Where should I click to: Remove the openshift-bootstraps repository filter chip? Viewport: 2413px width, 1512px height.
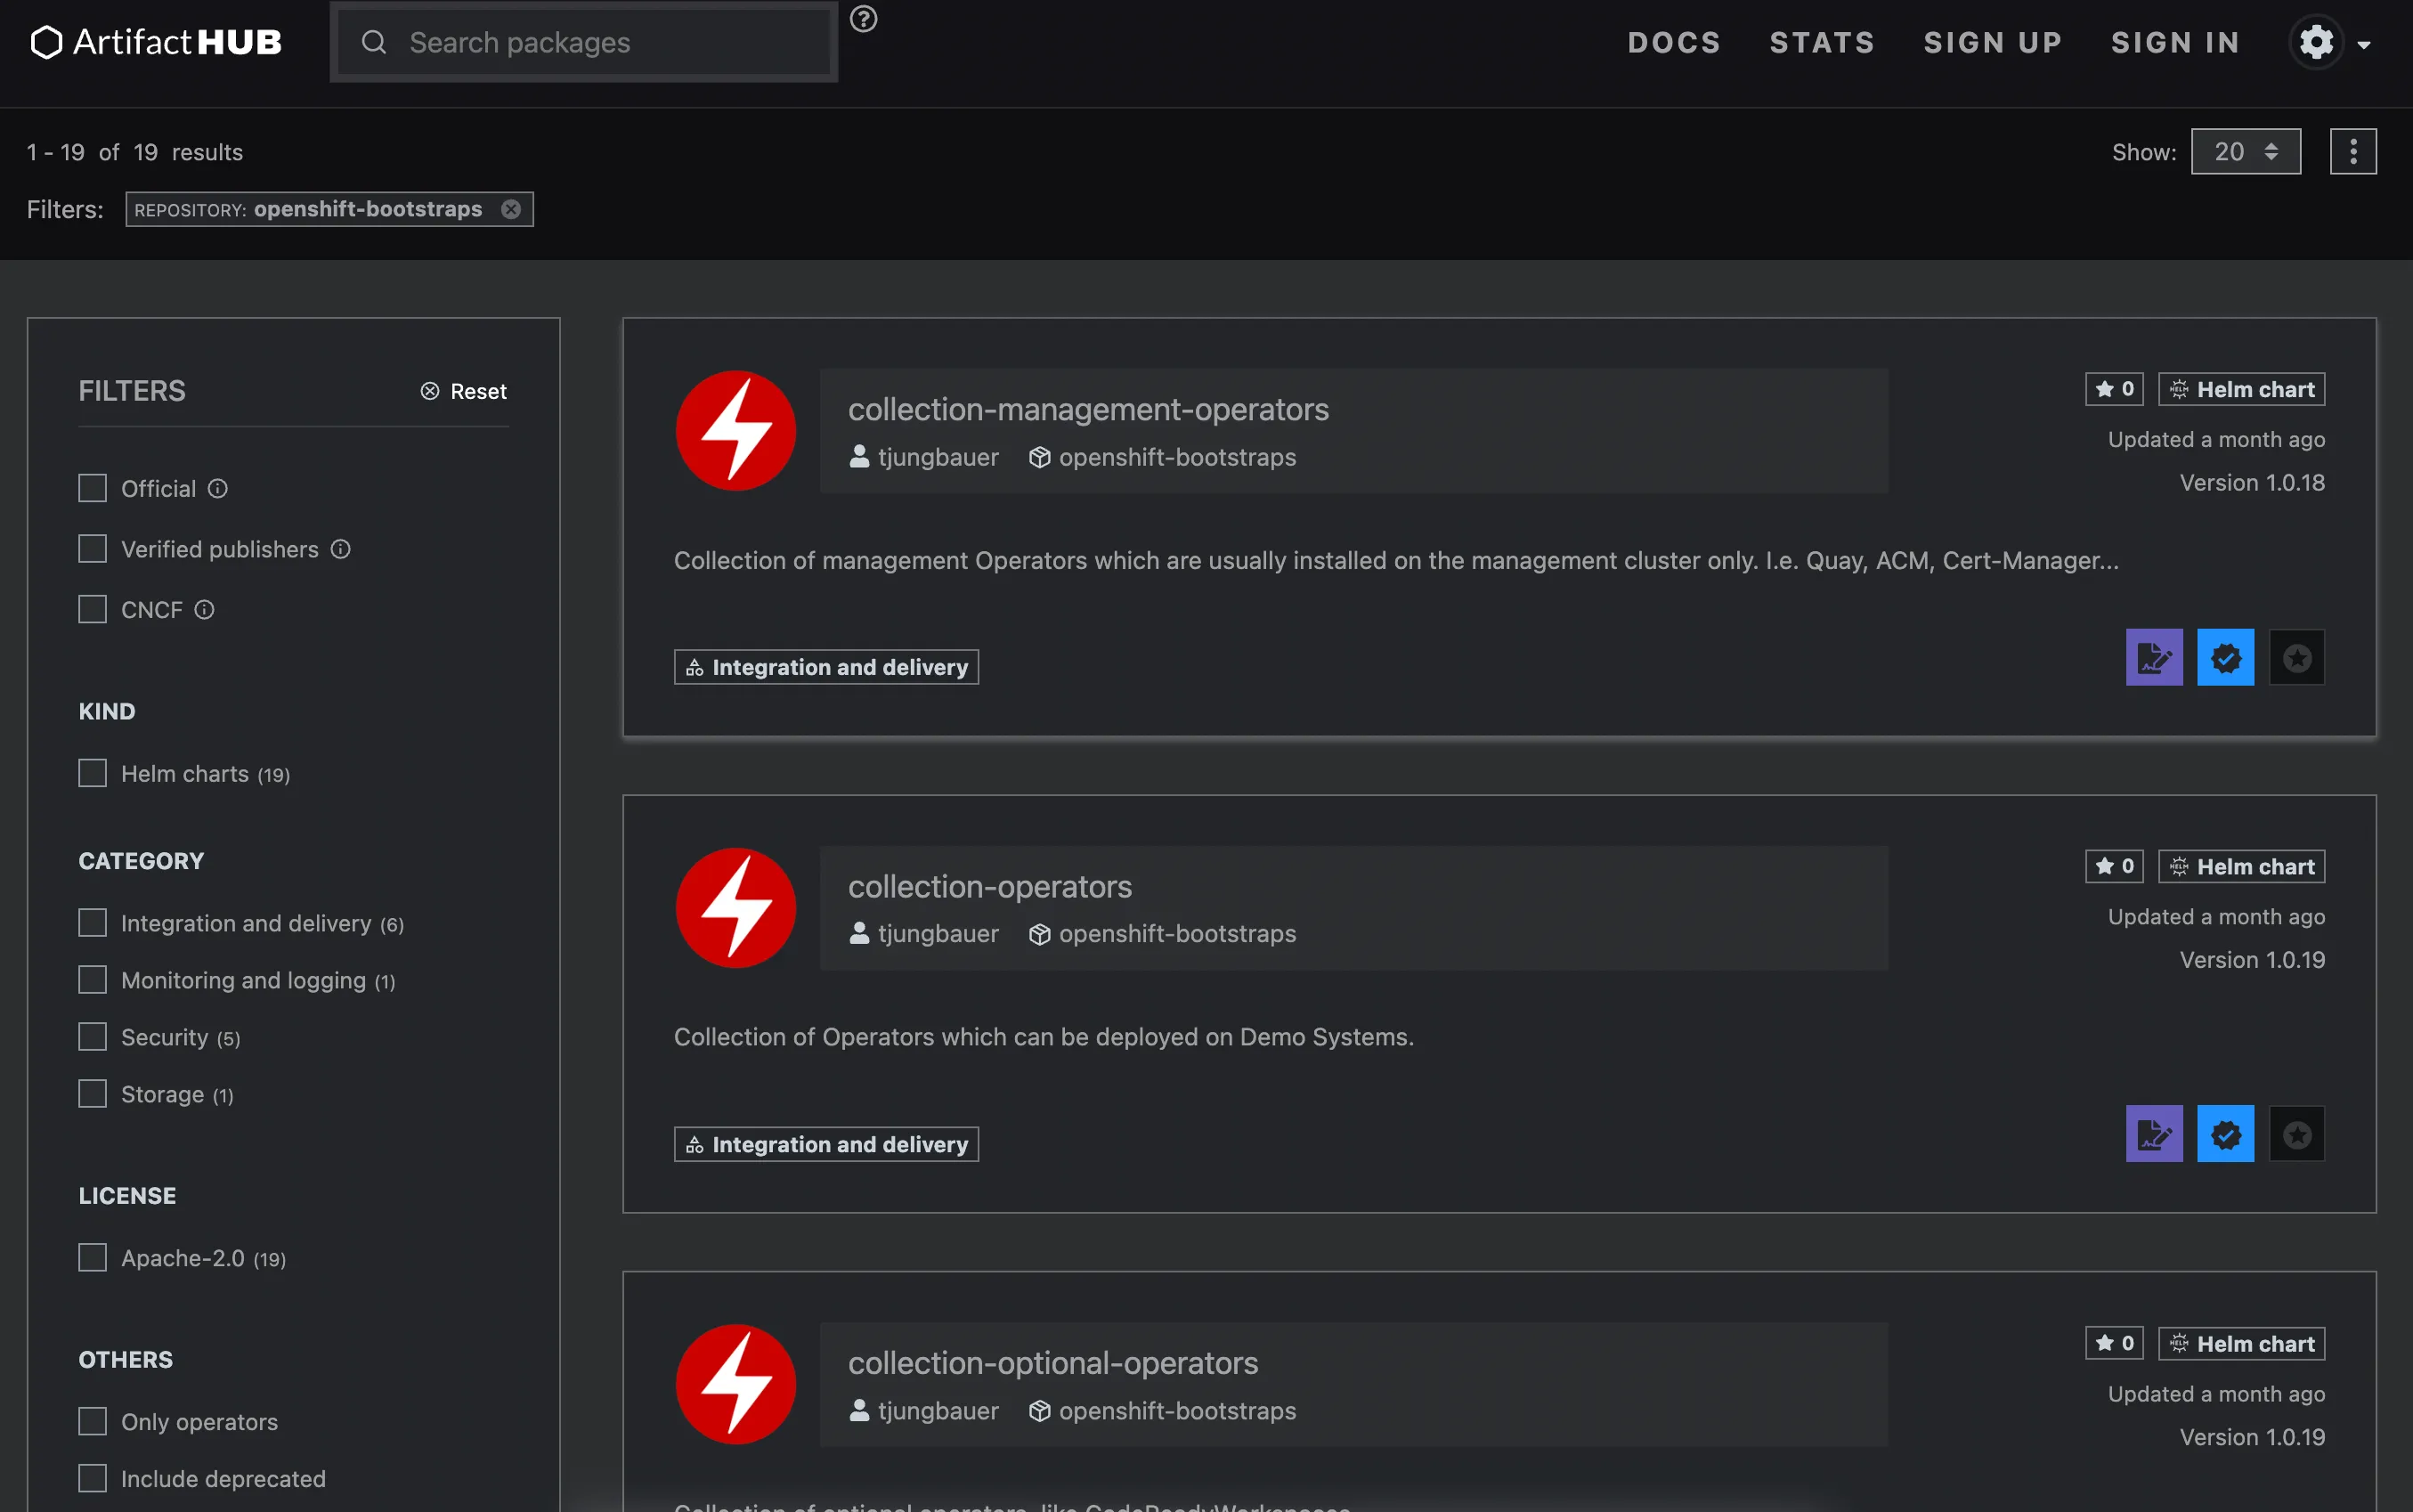(512, 209)
